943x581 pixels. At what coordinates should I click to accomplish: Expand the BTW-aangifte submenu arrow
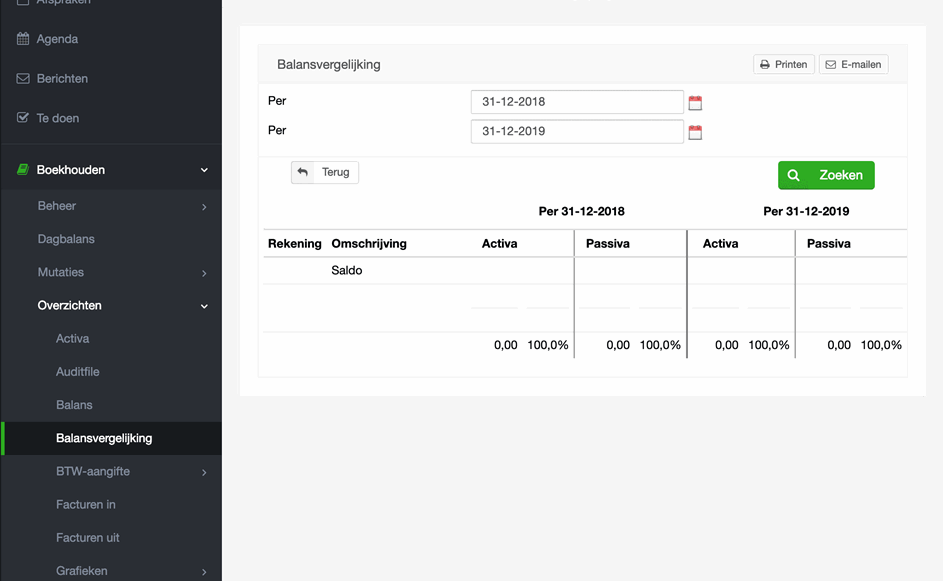(204, 472)
